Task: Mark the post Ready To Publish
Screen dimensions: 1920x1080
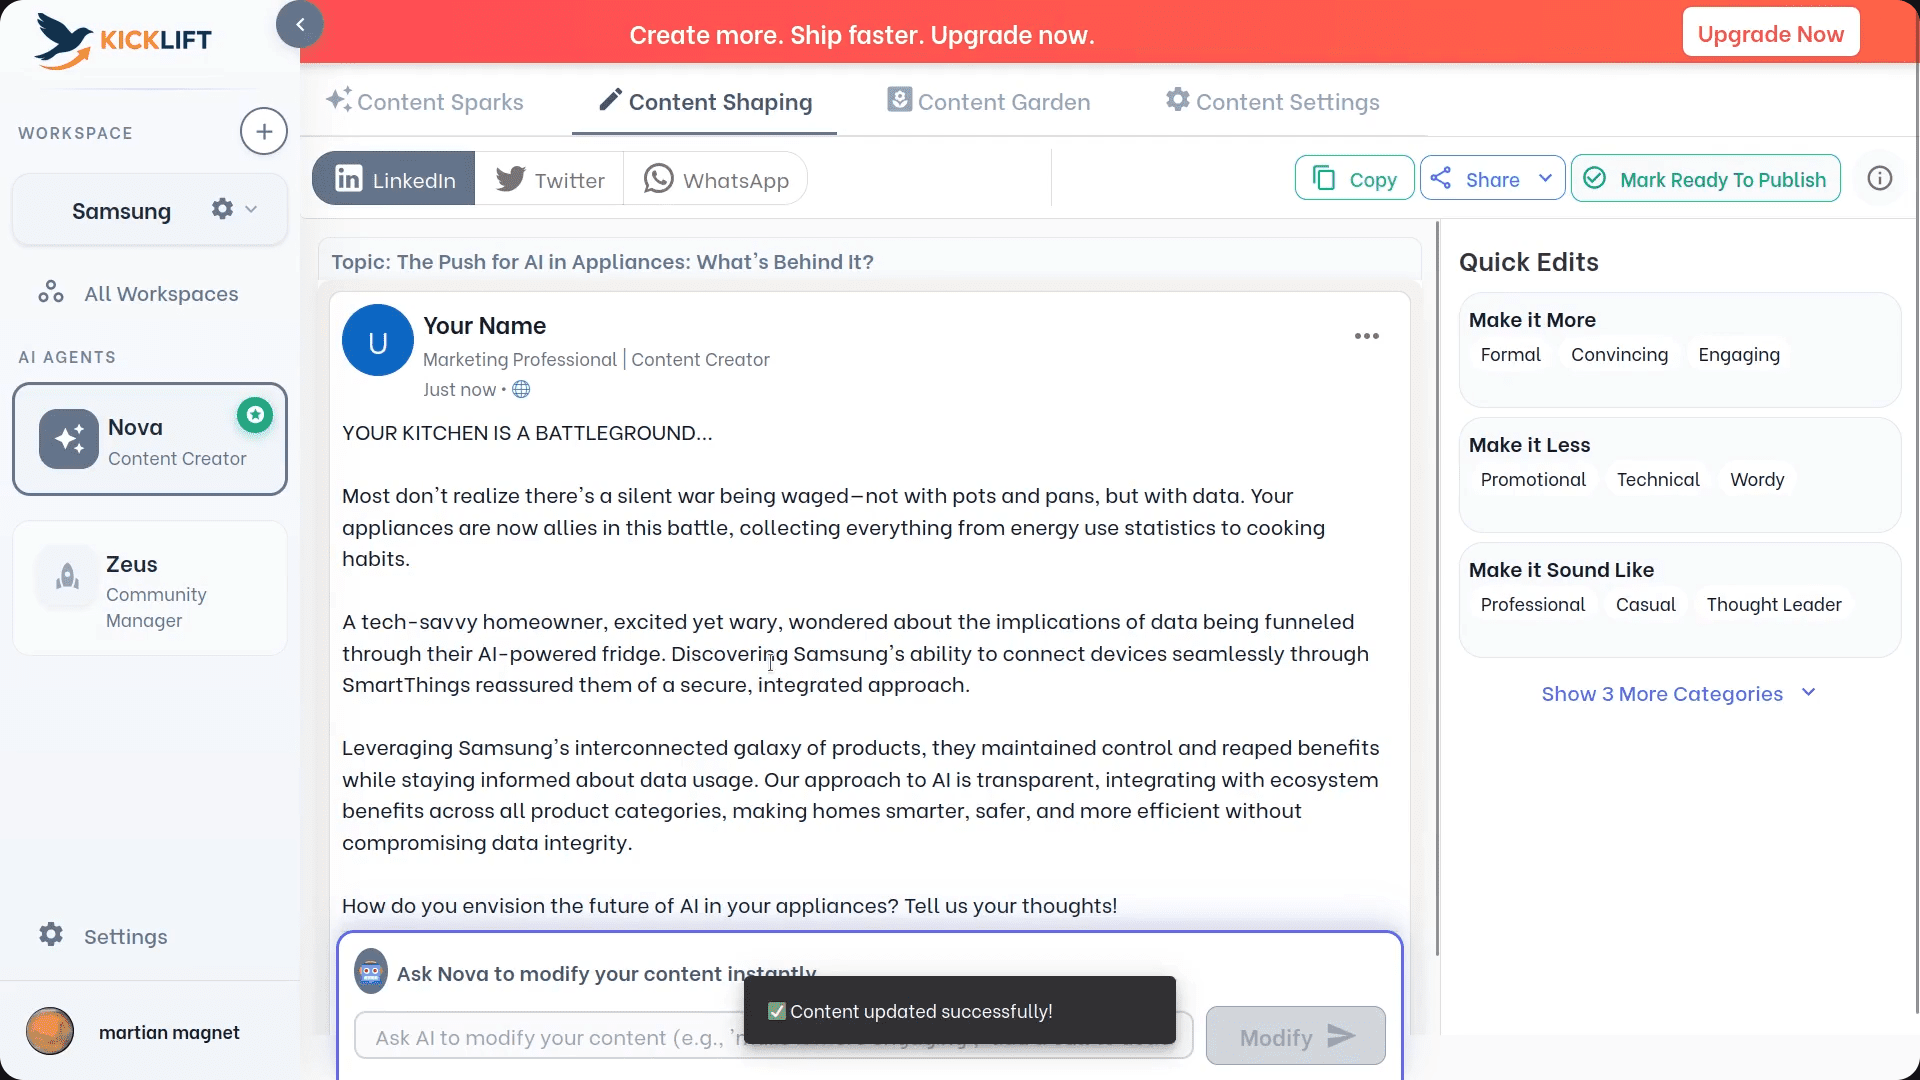Action: point(1705,179)
